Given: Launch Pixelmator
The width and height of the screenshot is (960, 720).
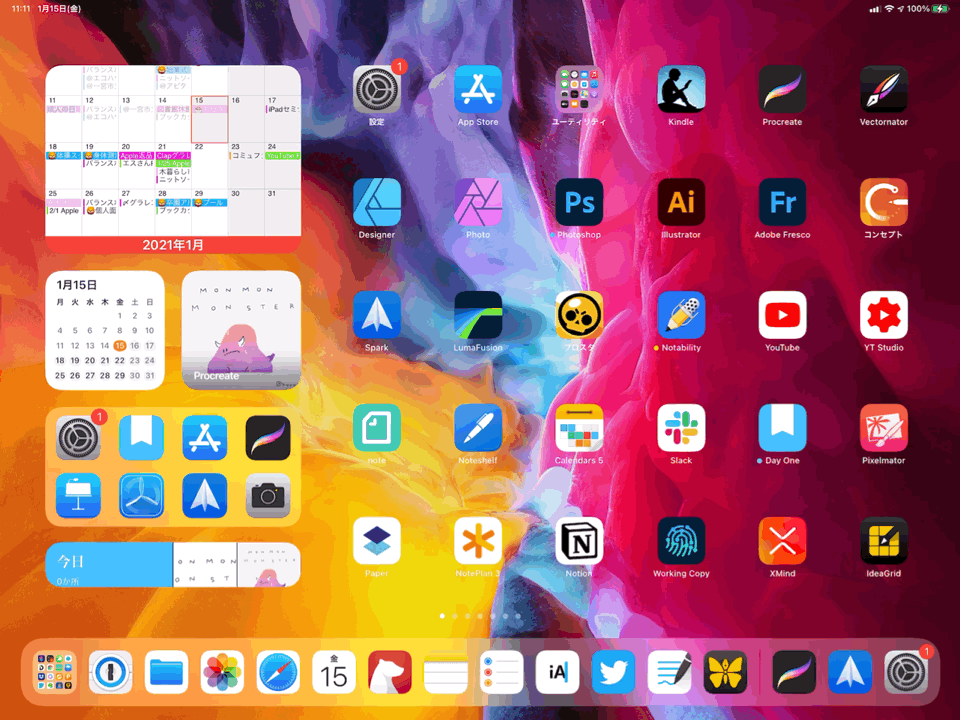Looking at the screenshot, I should click(x=883, y=427).
